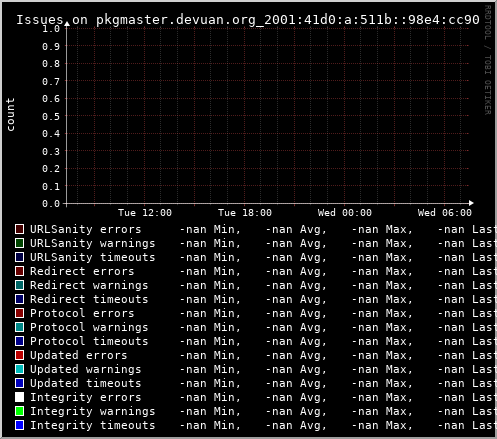The height and width of the screenshot is (439, 497).
Task: Click the Integrity errors white swatch
Action: point(20,397)
